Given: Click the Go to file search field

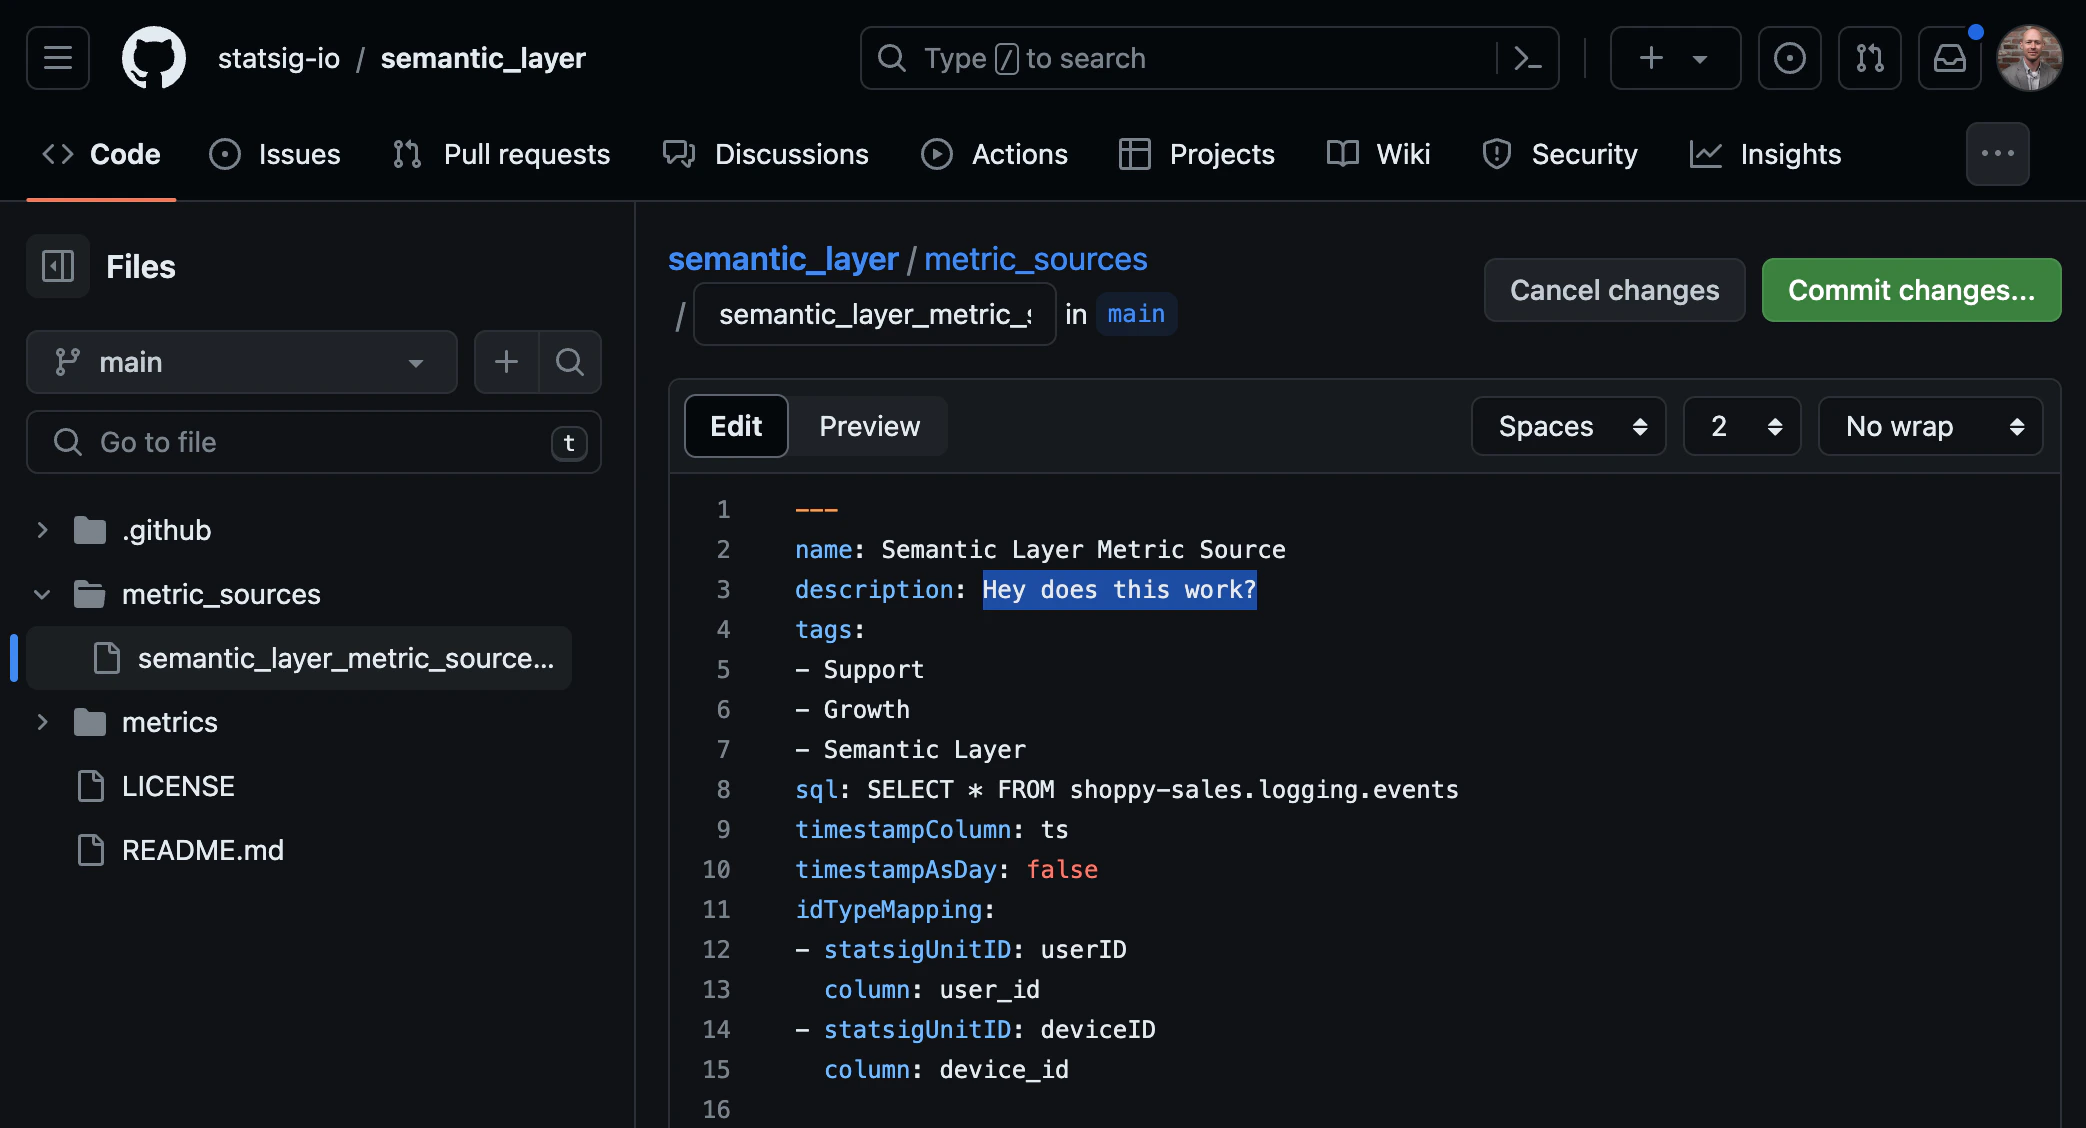Looking at the screenshot, I should coord(313,442).
